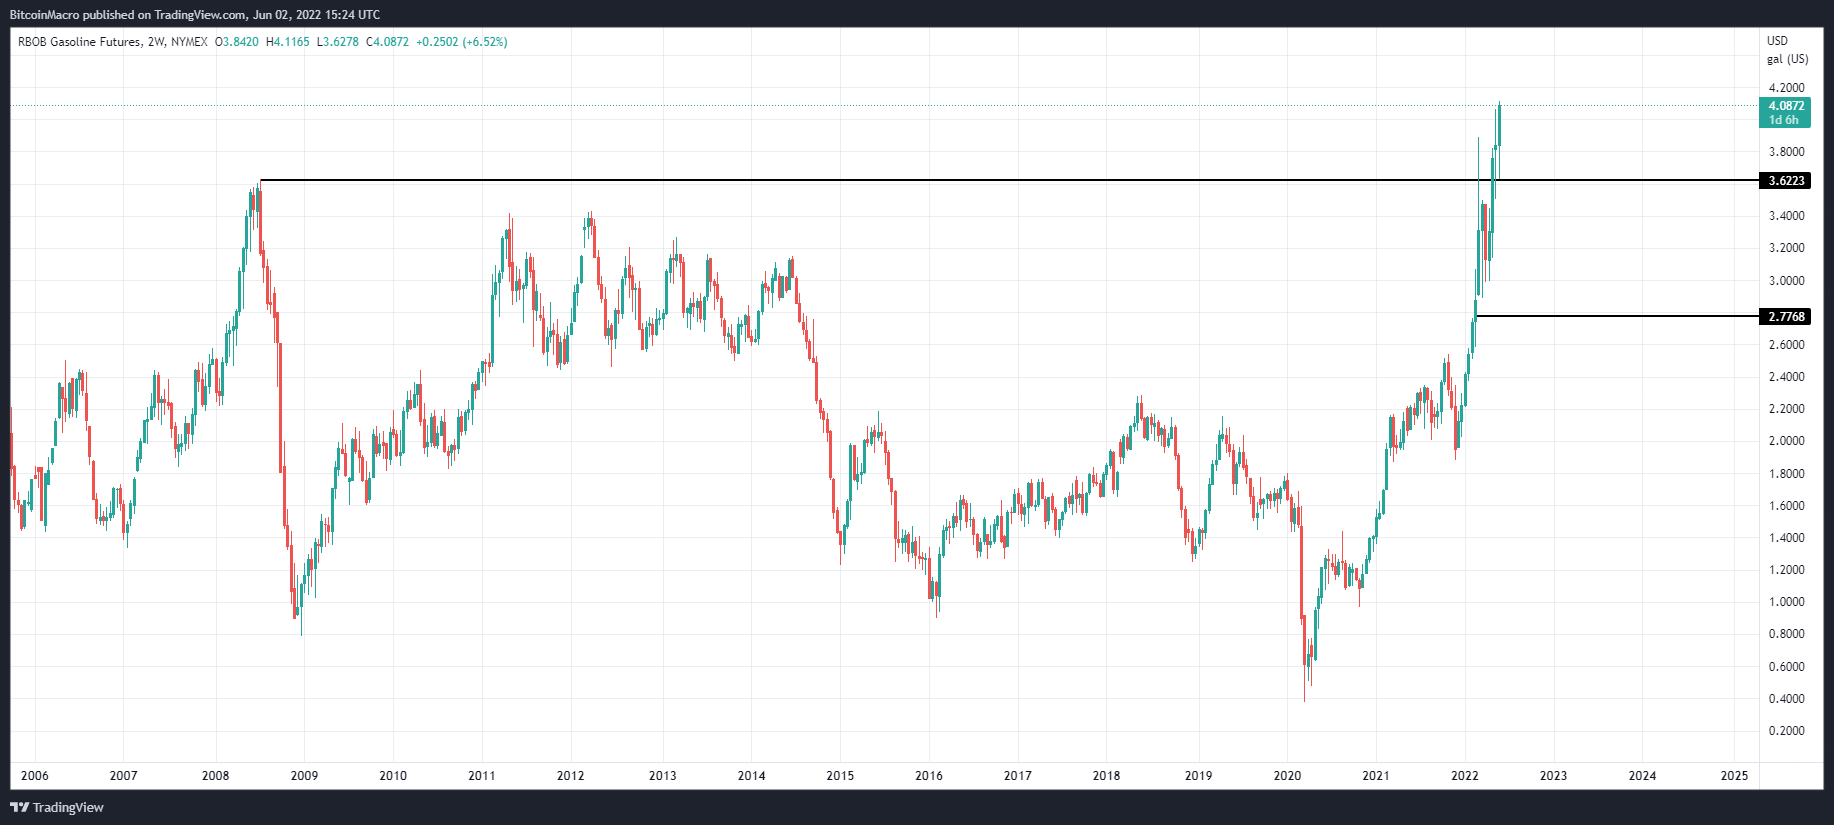Click the 4.2000 price axis label
1834x825 pixels.
1786,88
